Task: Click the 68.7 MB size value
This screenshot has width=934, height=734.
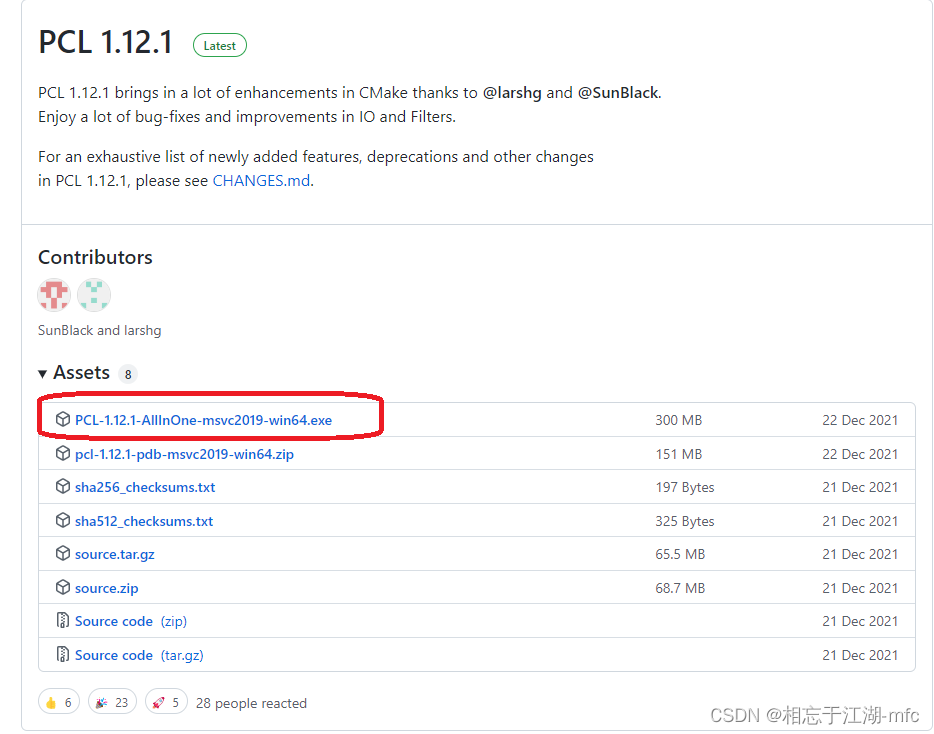Action: click(x=680, y=589)
